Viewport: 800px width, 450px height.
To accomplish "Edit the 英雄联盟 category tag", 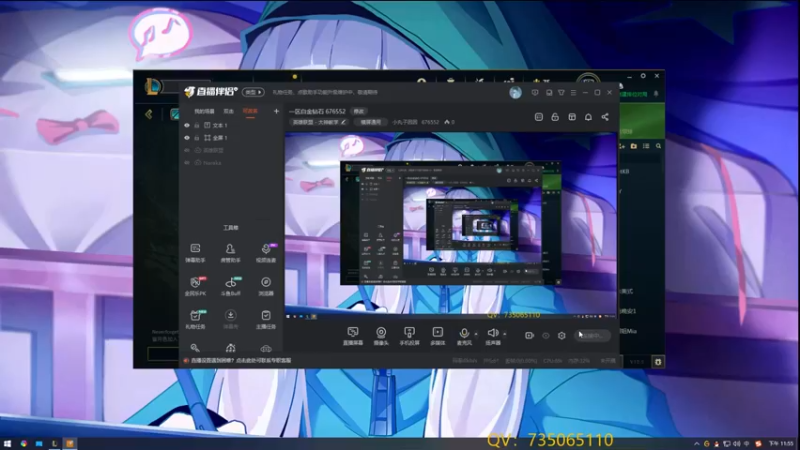I will click(319, 122).
